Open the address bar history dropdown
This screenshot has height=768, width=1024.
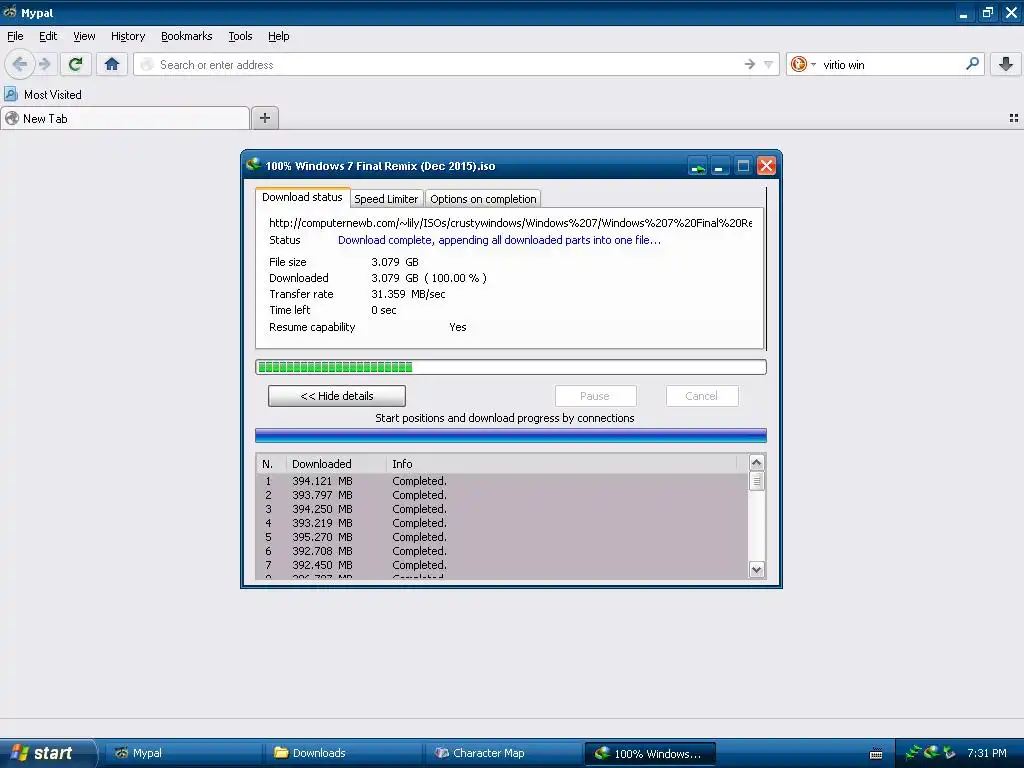pyautogui.click(x=769, y=65)
